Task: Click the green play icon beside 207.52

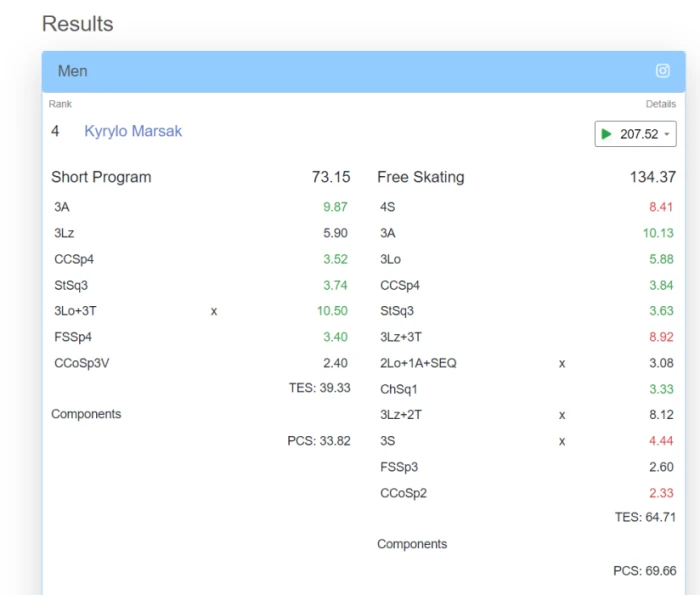Action: point(606,134)
